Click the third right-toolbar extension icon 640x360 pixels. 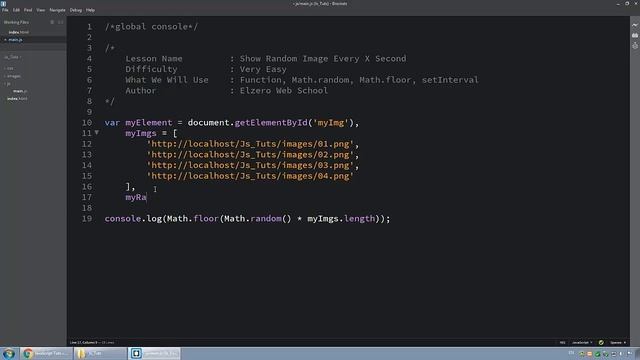coord(635,46)
